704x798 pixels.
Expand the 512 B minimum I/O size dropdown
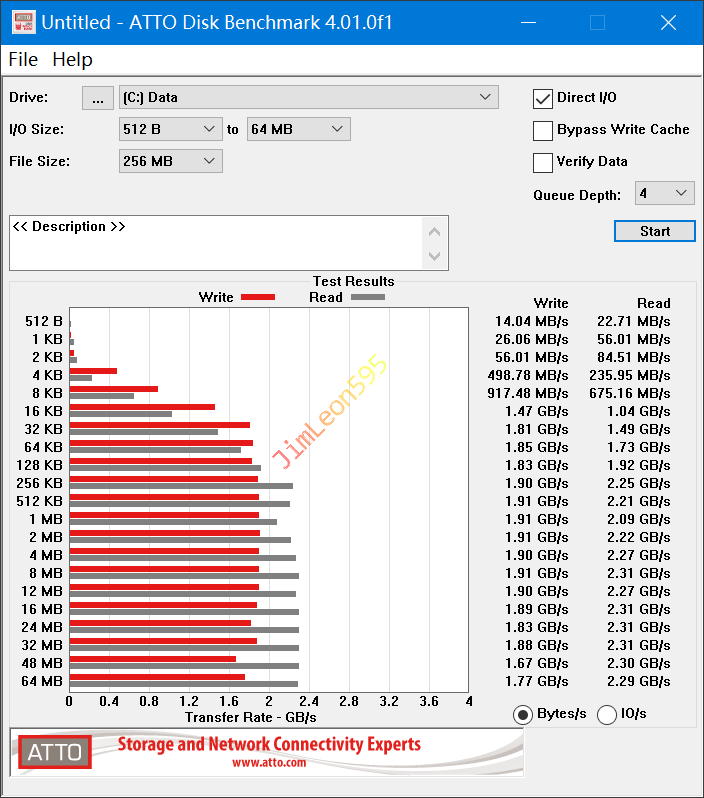[170, 129]
